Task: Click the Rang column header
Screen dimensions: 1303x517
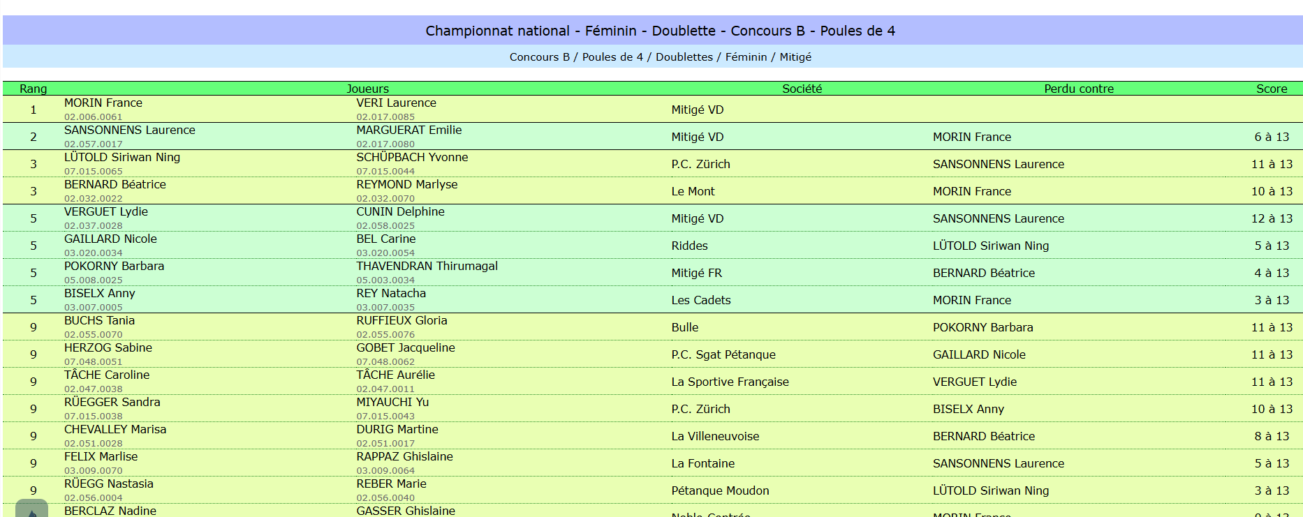Action: 33,89
